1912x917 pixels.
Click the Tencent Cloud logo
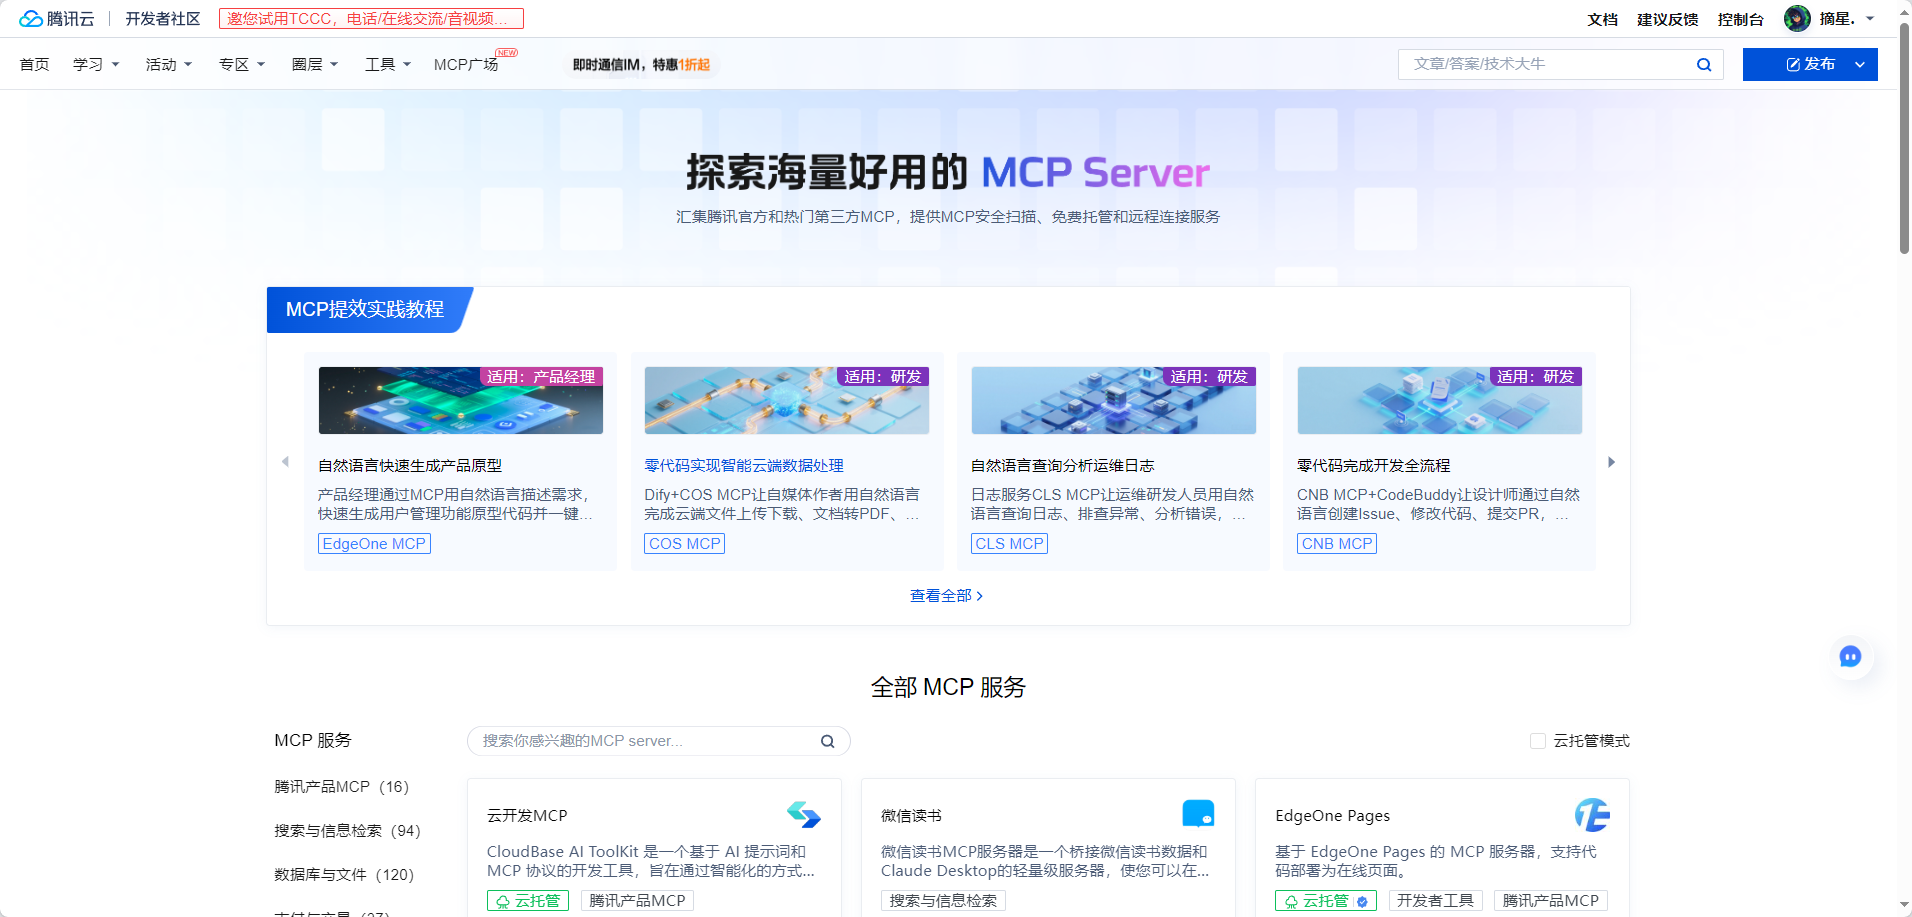pos(57,19)
